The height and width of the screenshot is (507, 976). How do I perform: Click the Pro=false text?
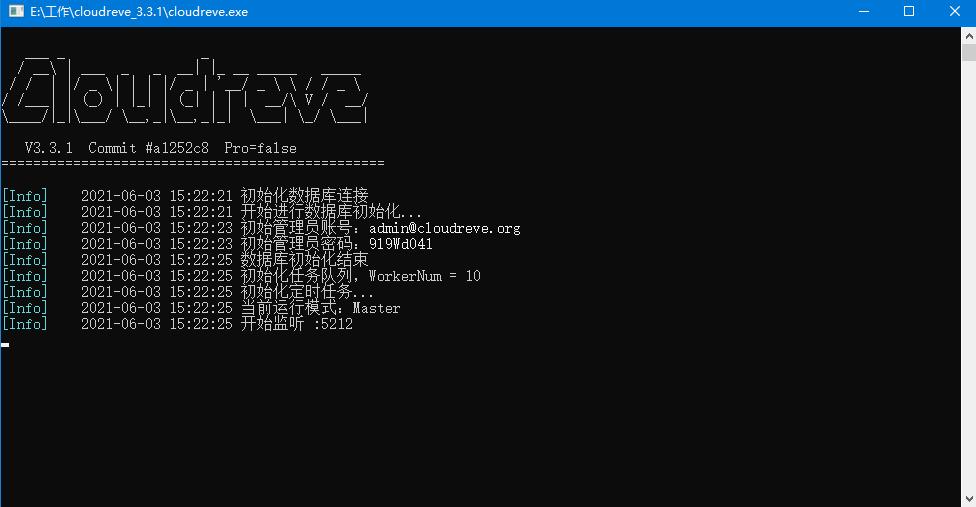click(x=260, y=148)
